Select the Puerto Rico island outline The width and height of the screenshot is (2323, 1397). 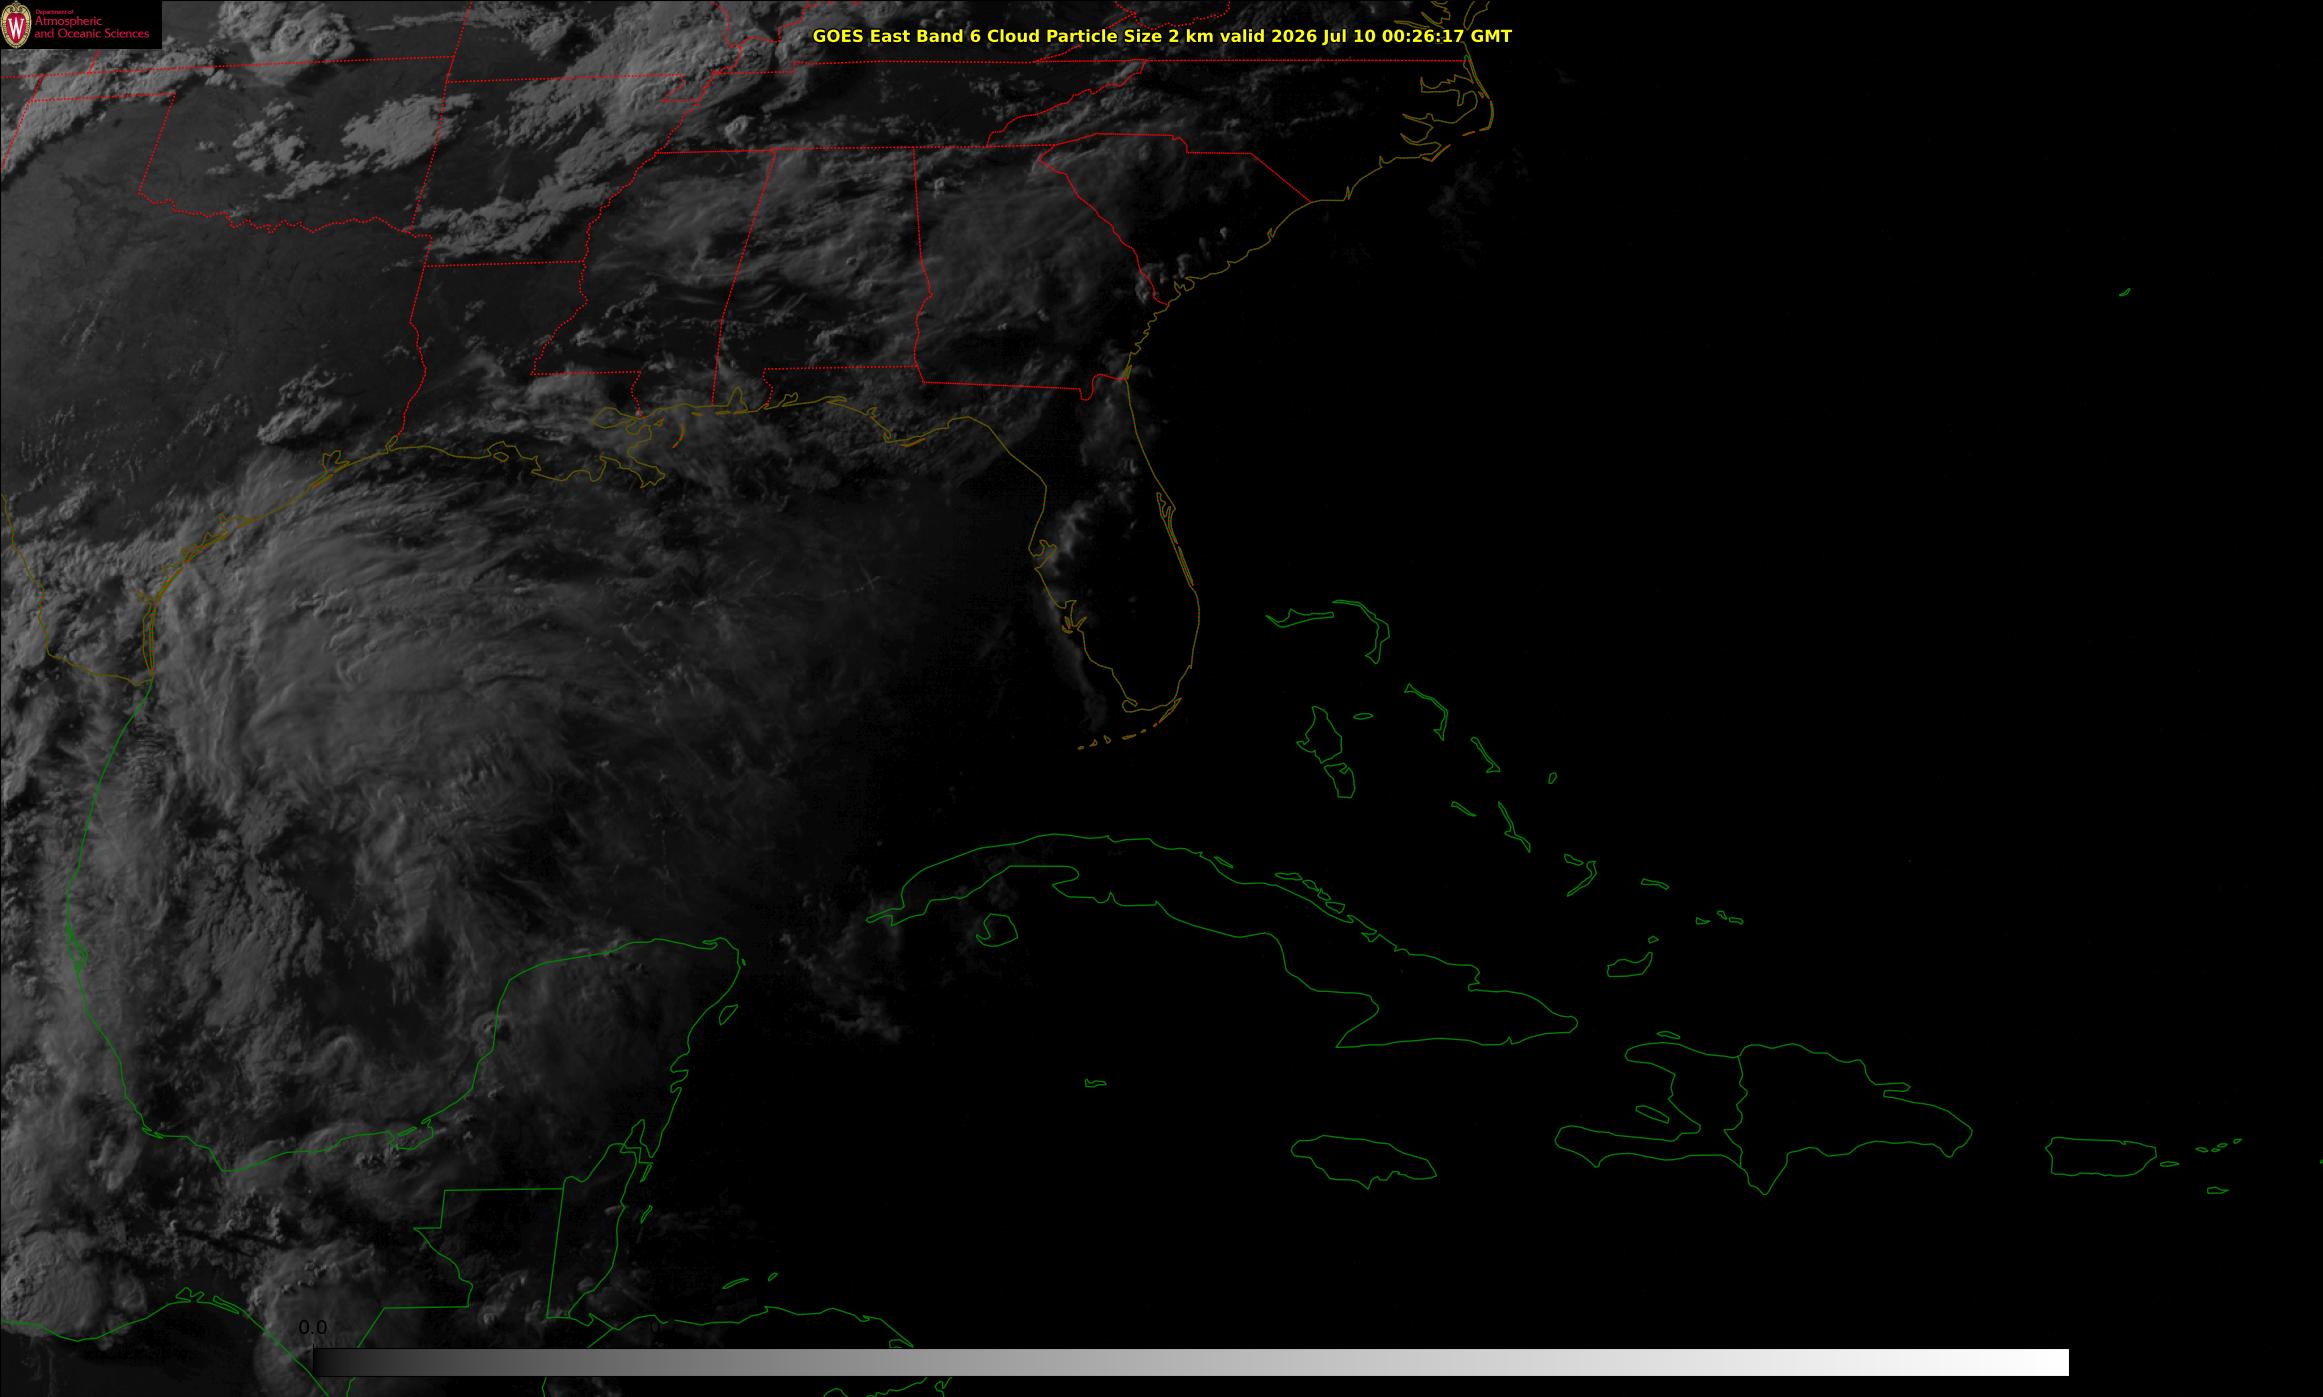[x=2100, y=1156]
